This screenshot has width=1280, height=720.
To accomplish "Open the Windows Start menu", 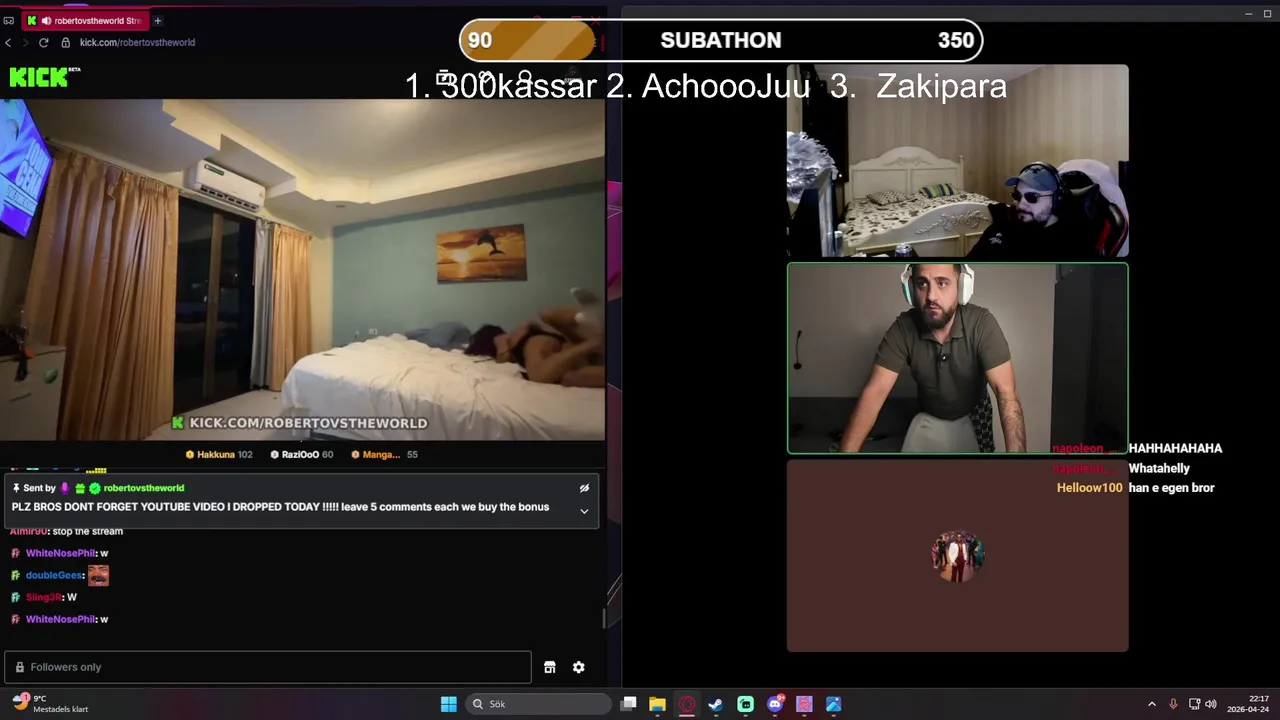I will point(449,704).
